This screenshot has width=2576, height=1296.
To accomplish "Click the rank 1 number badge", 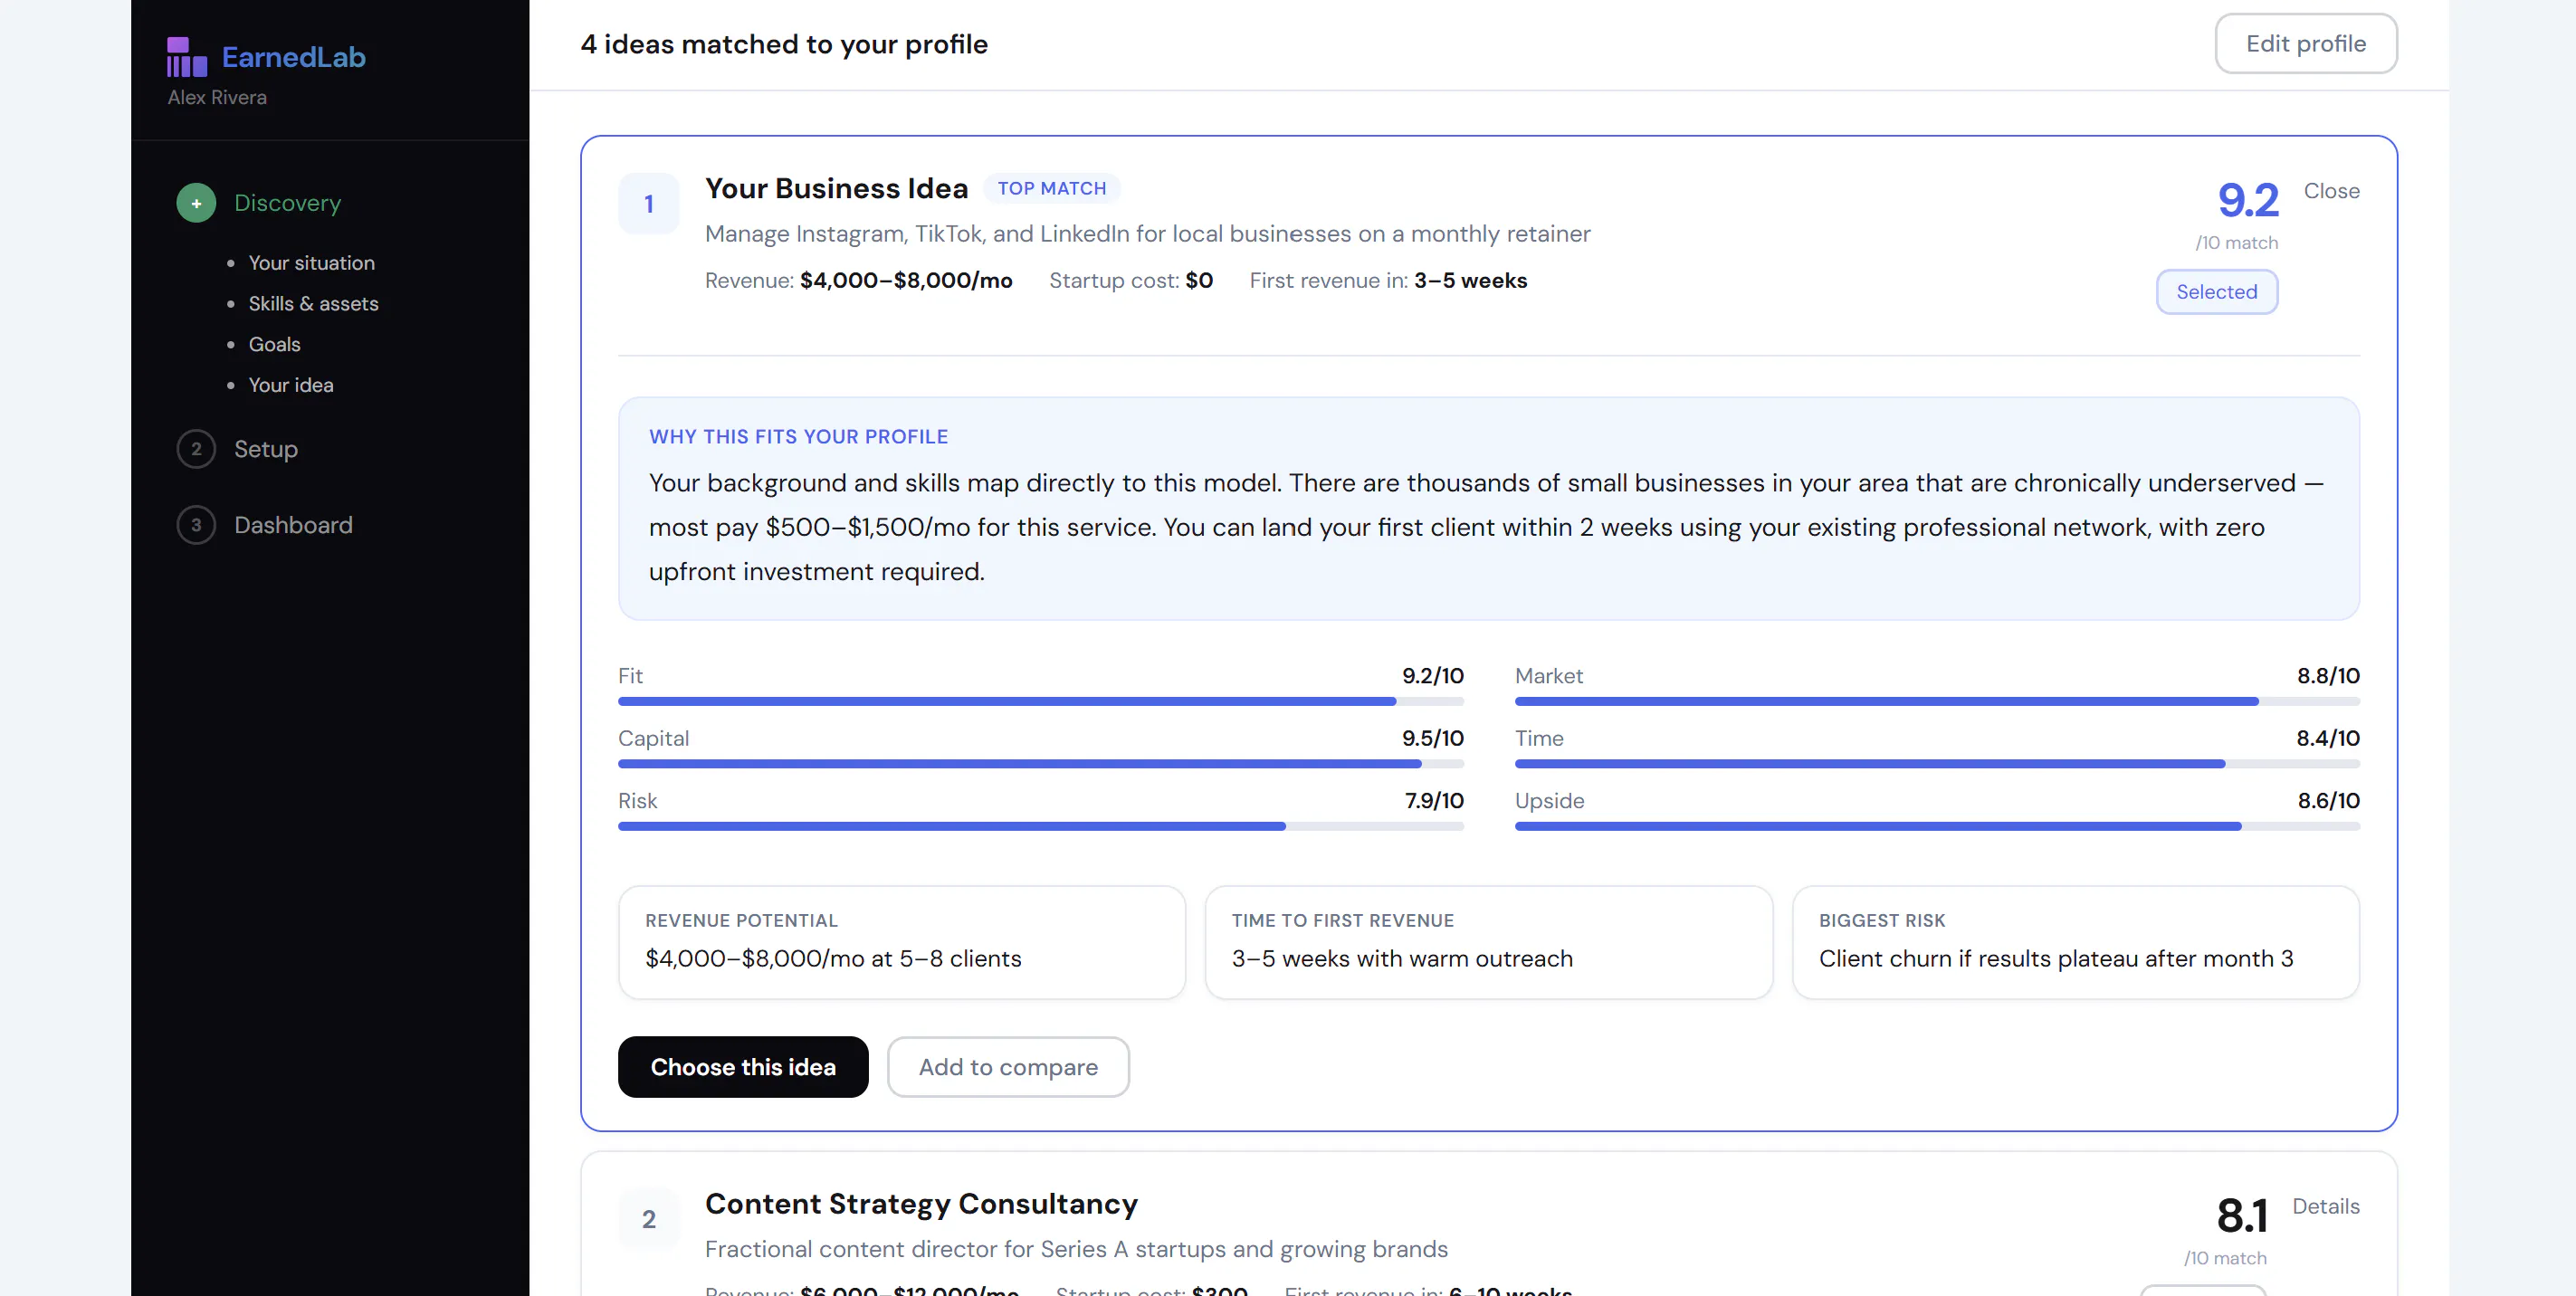I will [x=649, y=204].
